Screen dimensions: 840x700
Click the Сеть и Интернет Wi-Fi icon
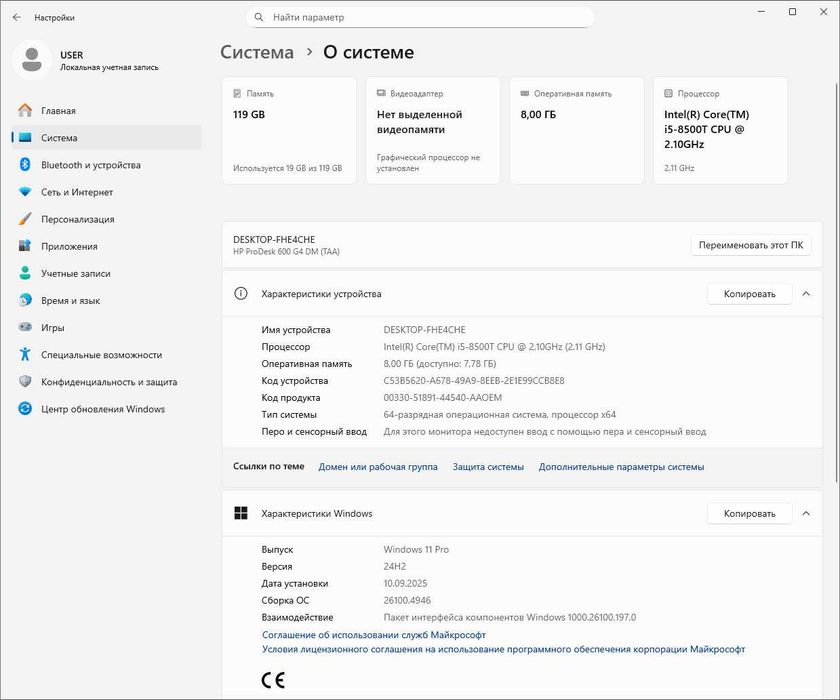pos(25,192)
